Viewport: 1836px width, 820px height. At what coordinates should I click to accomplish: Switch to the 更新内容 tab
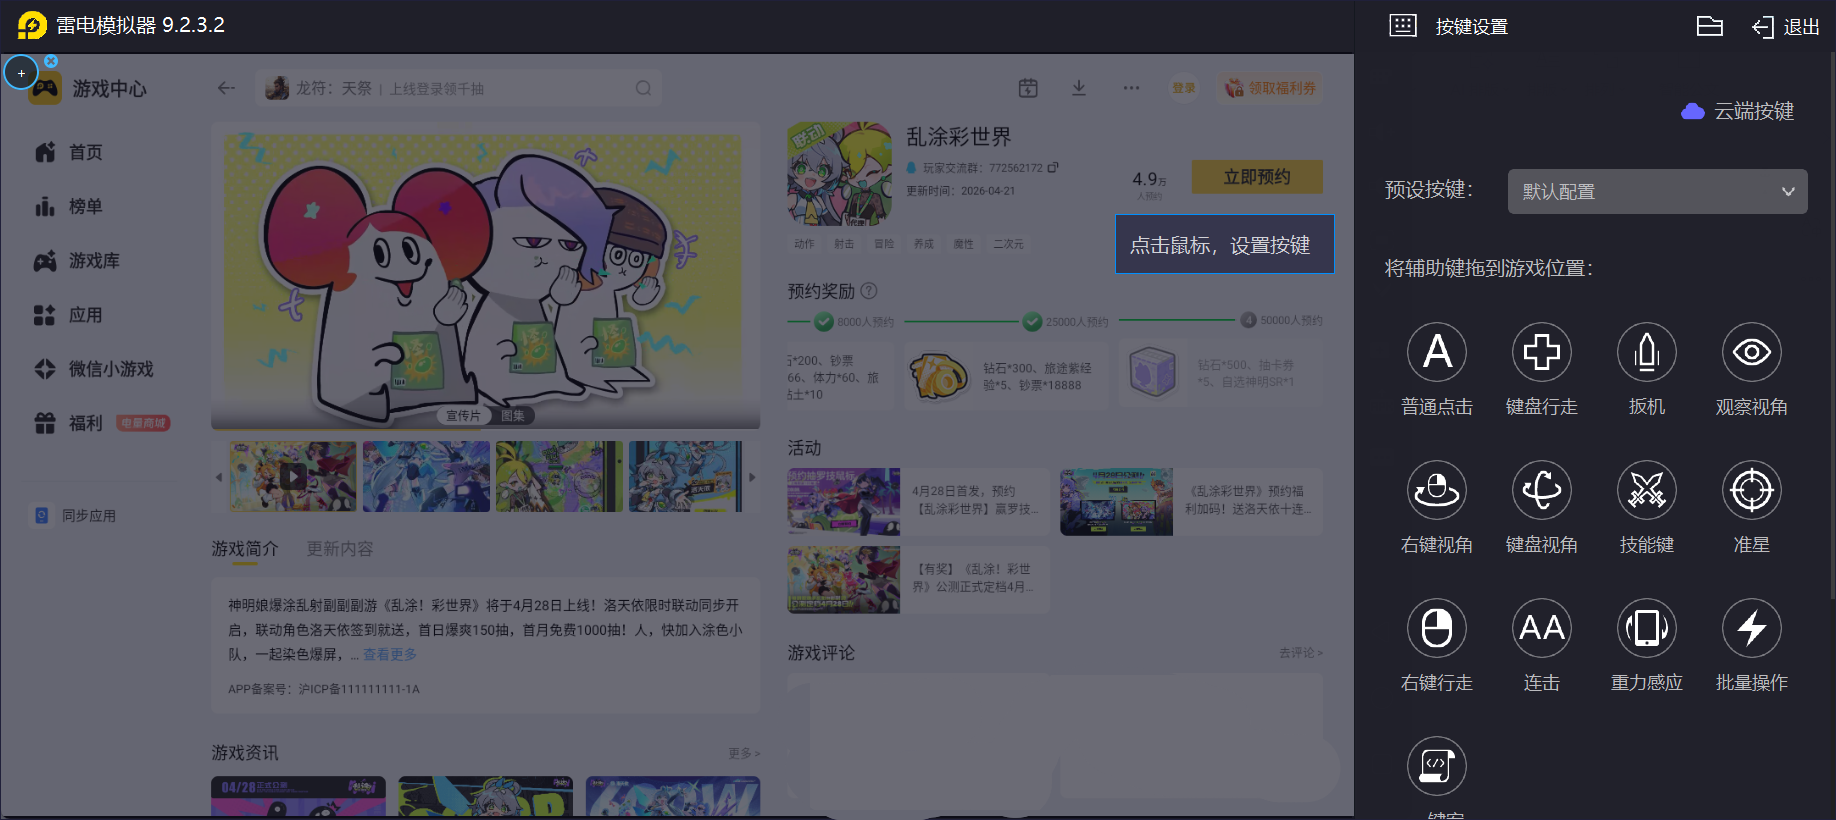(x=340, y=549)
